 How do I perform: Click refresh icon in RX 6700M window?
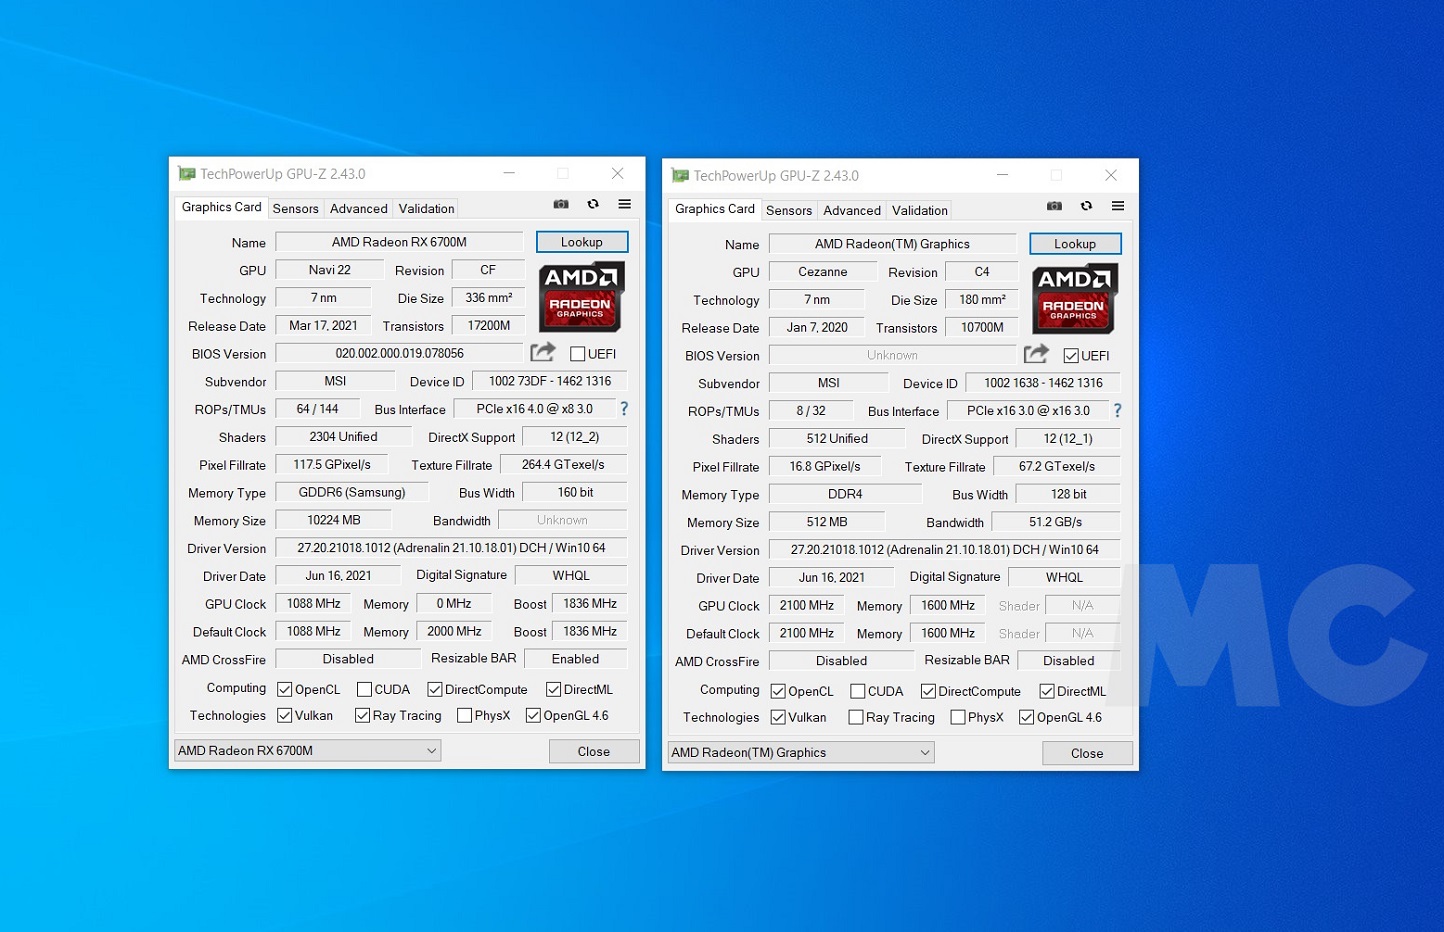pyautogui.click(x=593, y=204)
